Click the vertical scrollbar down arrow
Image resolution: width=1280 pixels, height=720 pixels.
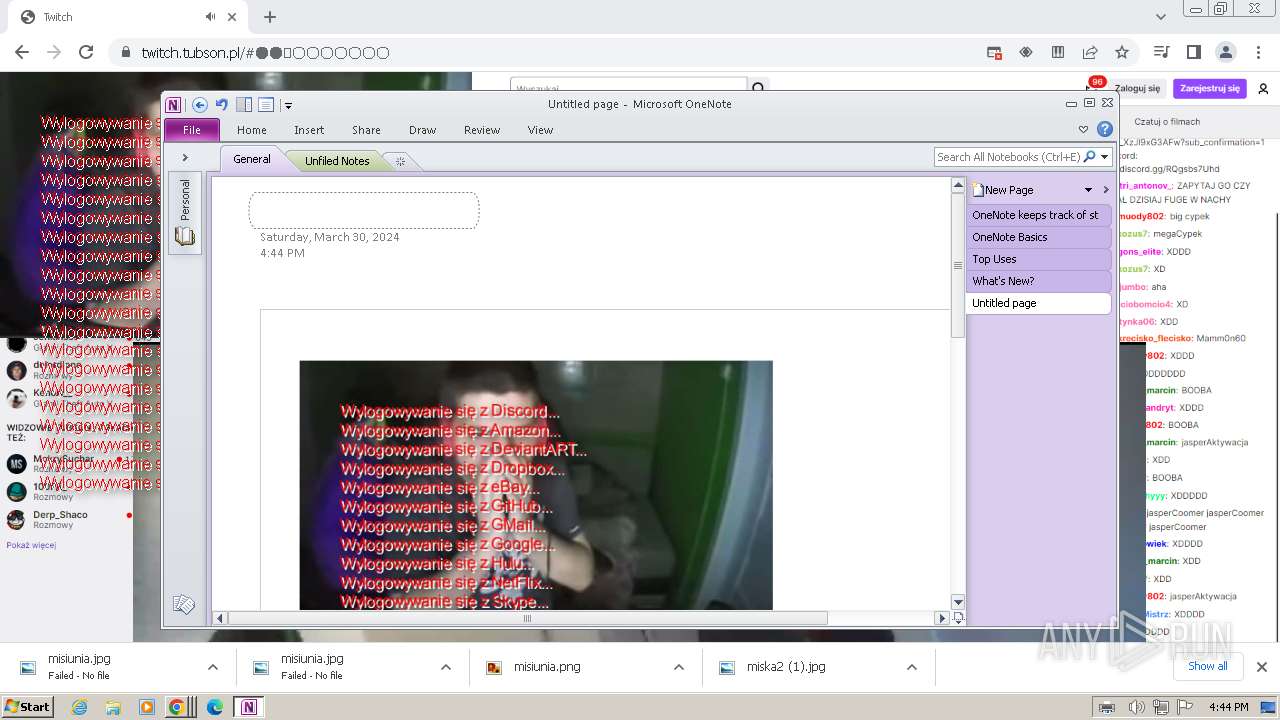[958, 602]
